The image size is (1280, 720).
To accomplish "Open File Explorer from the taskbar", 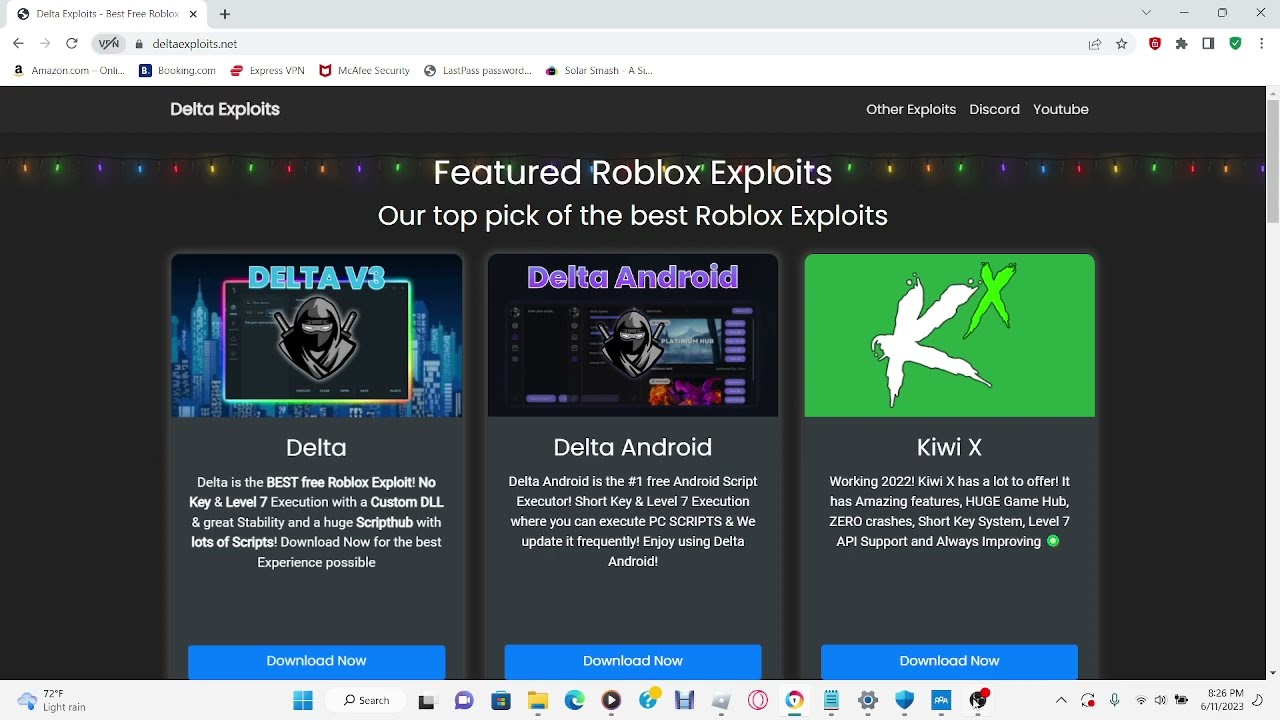I will (x=538, y=700).
